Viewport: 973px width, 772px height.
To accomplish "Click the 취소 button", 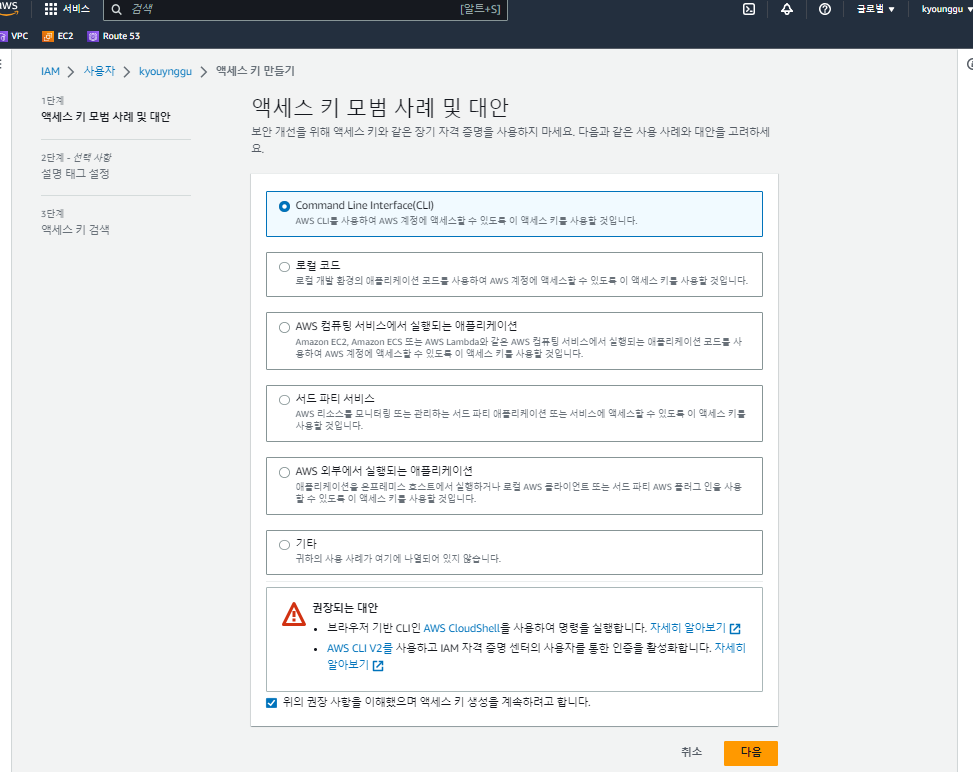I will pyautogui.click(x=691, y=752).
